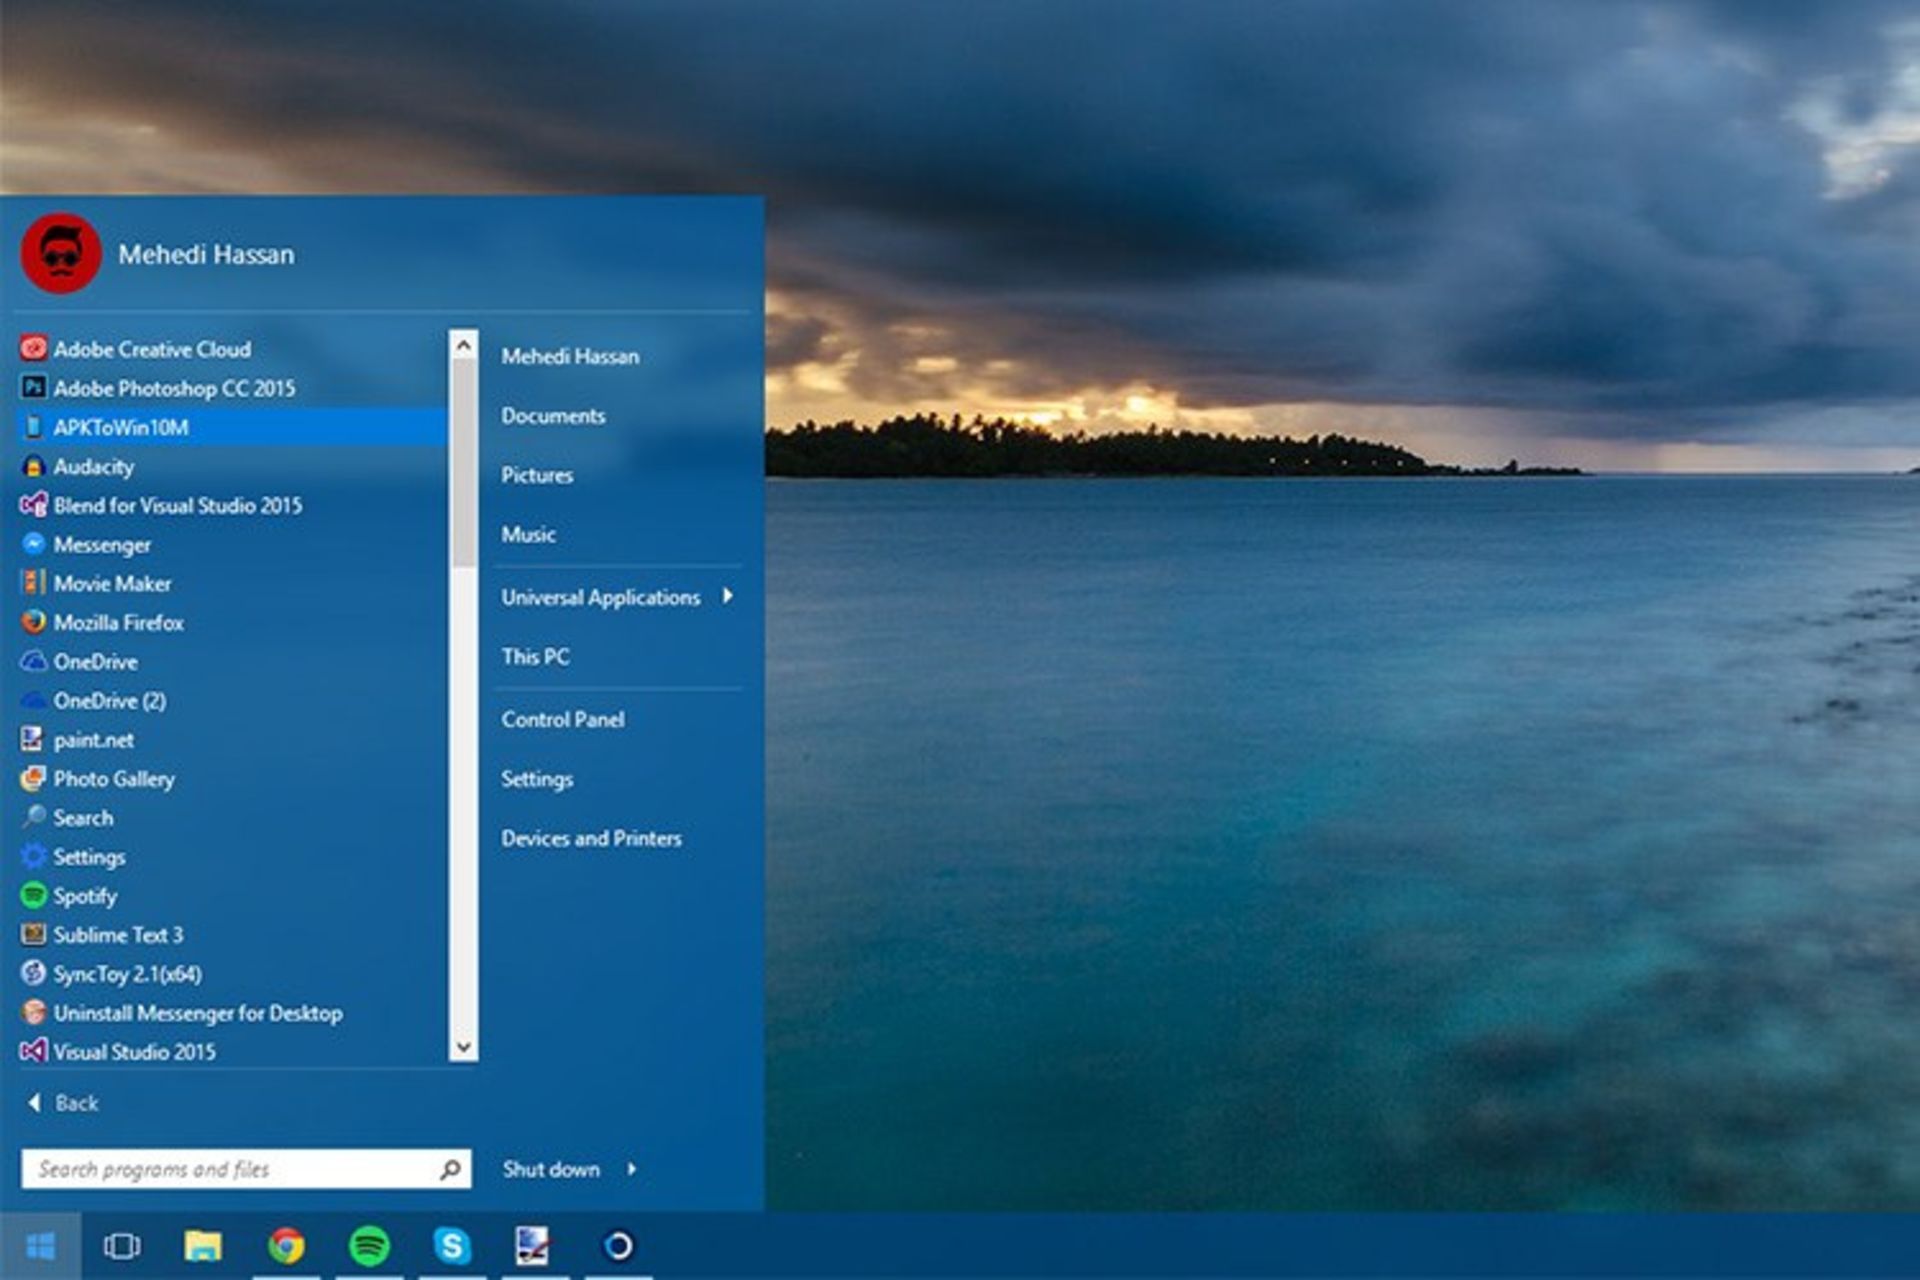Select "Blend for Visual Studio 2015" text
The height and width of the screenshot is (1280, 1920).
click(x=178, y=505)
